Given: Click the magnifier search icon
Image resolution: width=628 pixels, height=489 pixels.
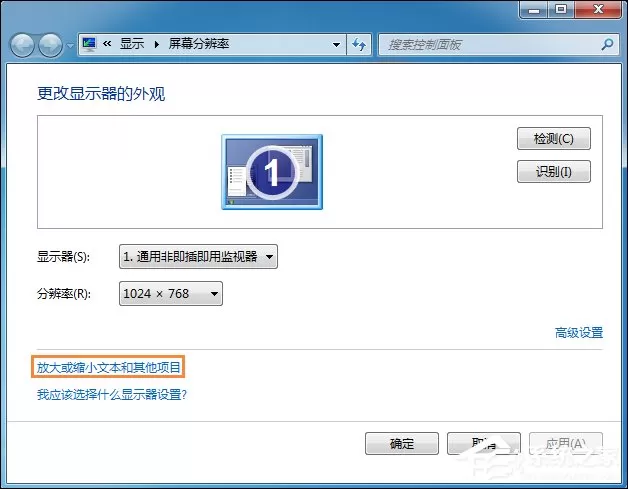Looking at the screenshot, I should pyautogui.click(x=607, y=44).
